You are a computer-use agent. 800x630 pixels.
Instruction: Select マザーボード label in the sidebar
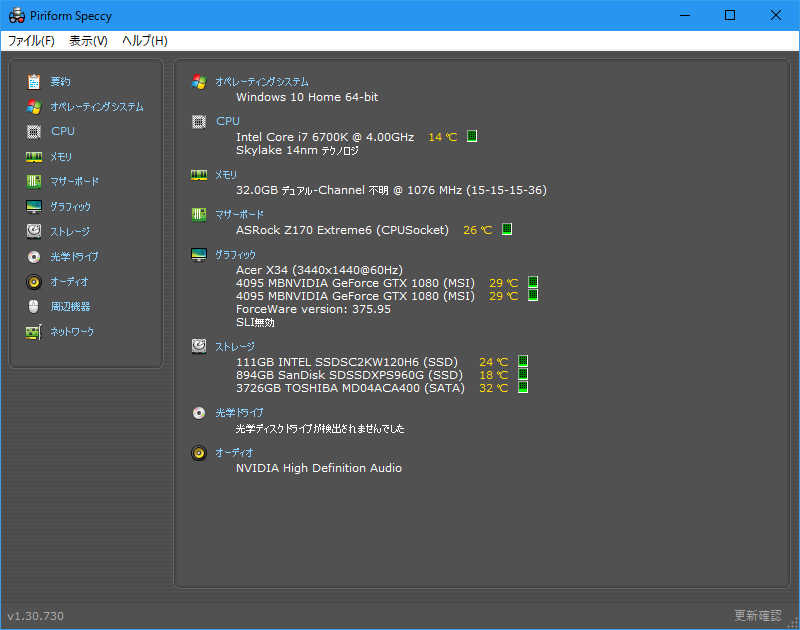(74, 181)
